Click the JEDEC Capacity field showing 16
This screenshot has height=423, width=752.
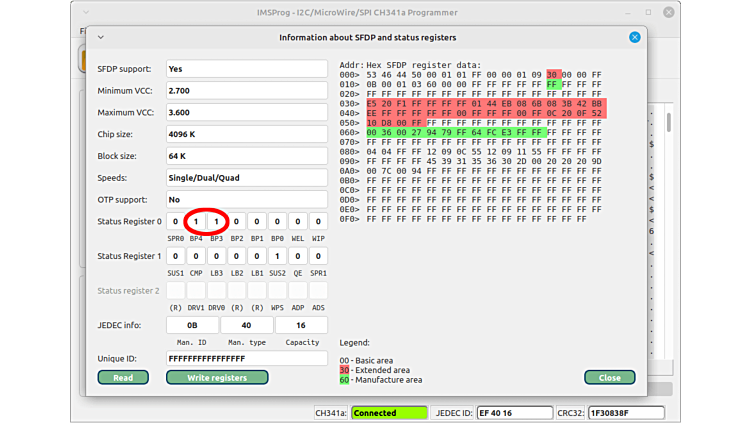tap(301, 325)
